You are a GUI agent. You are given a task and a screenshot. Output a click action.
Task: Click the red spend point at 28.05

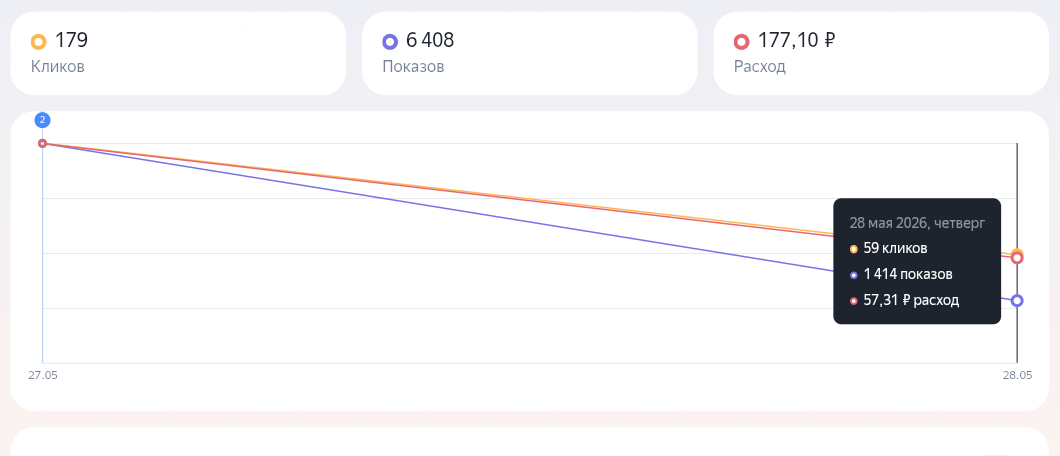tap(1017, 258)
